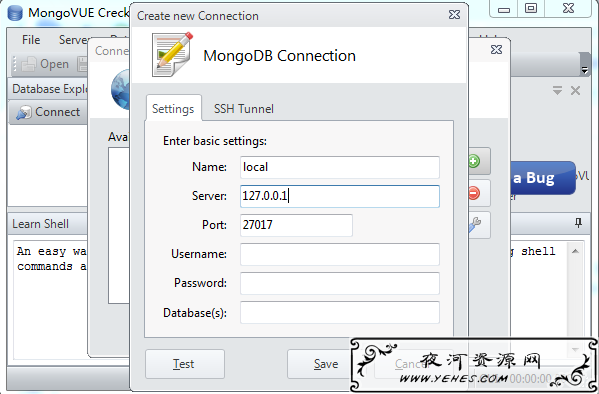599x394 pixels.
Task: Open the File menu
Action: pyautogui.click(x=31, y=40)
